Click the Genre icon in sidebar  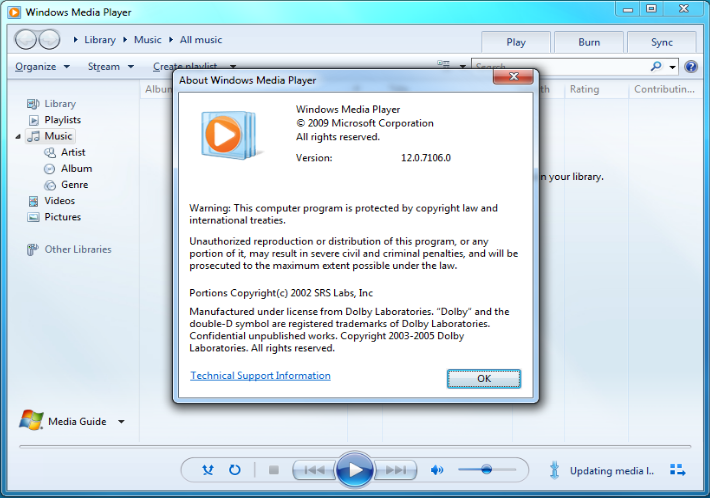click(x=50, y=185)
